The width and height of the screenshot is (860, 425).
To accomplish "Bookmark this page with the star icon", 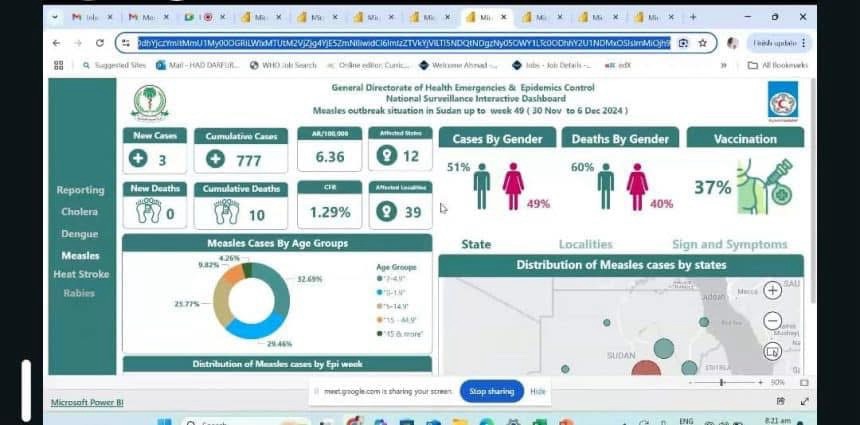I will tap(703, 43).
